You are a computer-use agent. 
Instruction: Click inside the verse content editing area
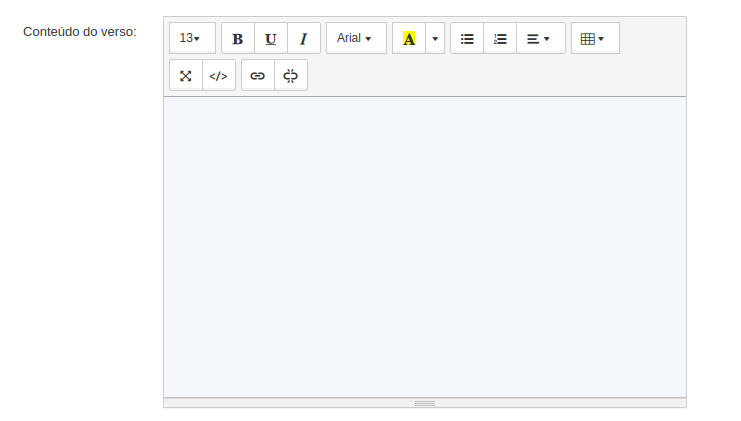pos(425,247)
